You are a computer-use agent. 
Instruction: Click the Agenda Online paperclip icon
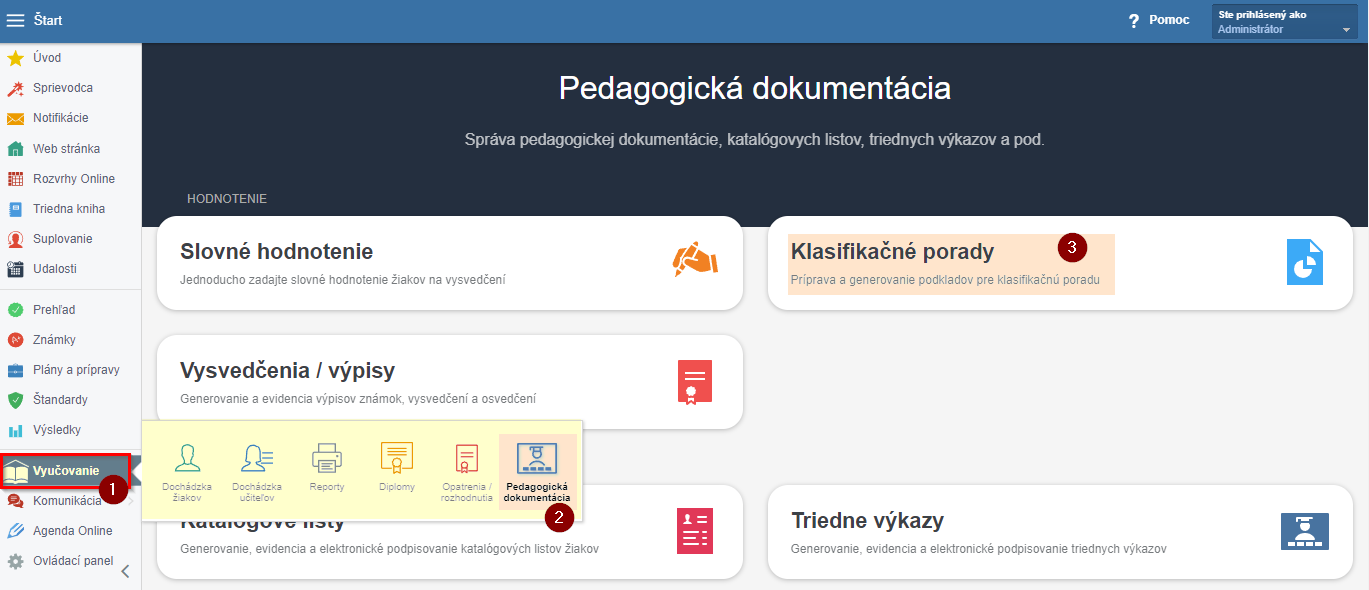(x=15, y=531)
